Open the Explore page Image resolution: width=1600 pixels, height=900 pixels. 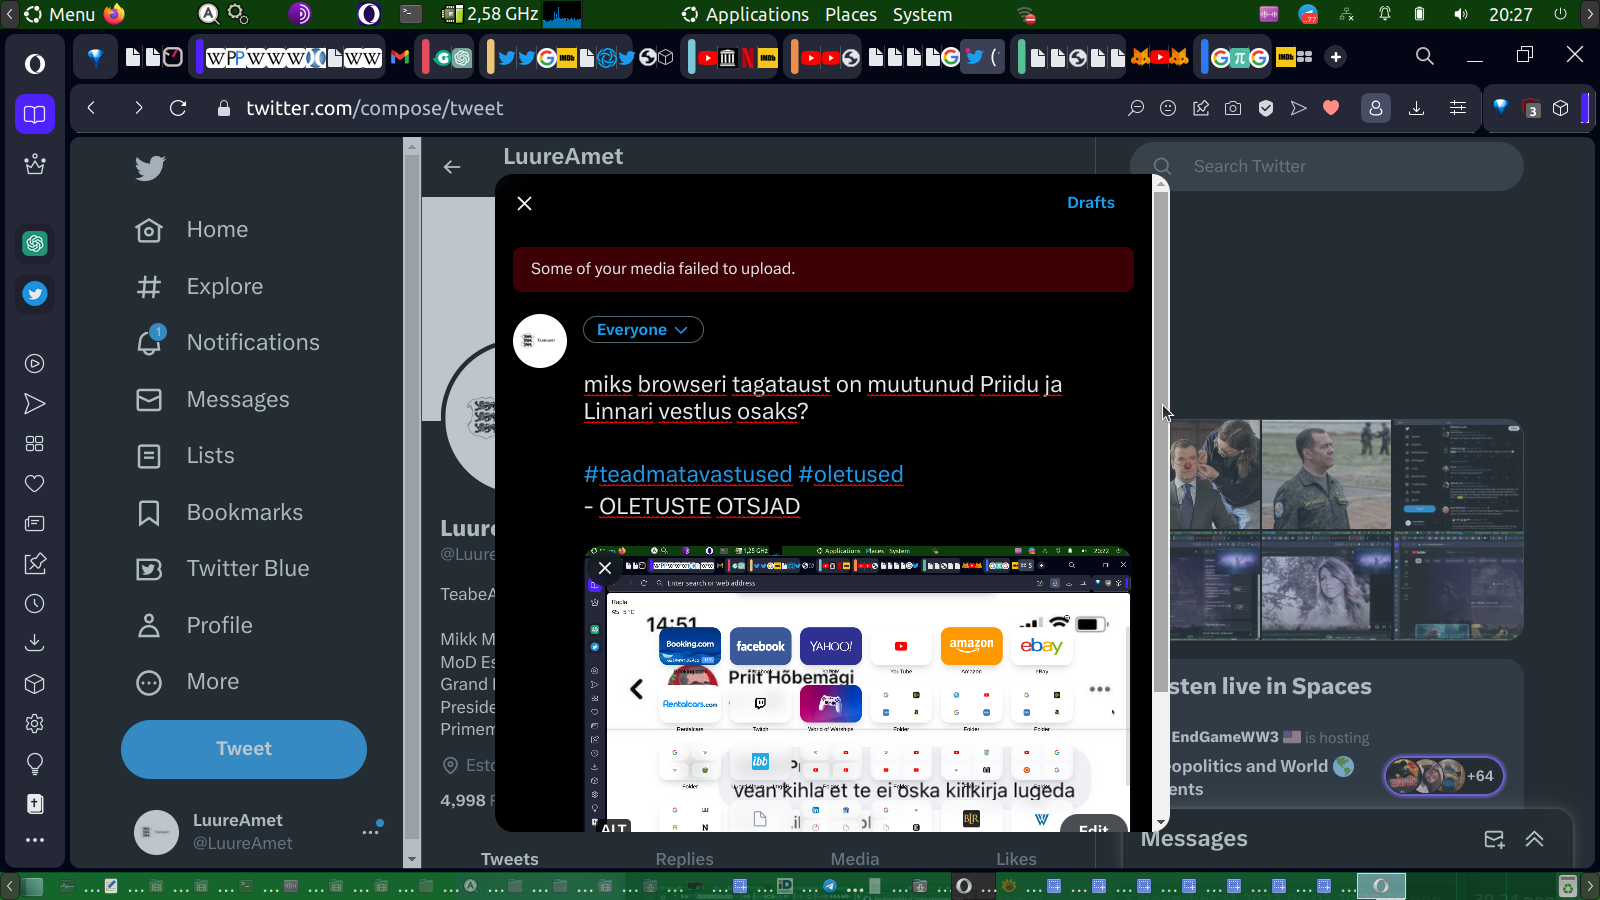pos(199,287)
